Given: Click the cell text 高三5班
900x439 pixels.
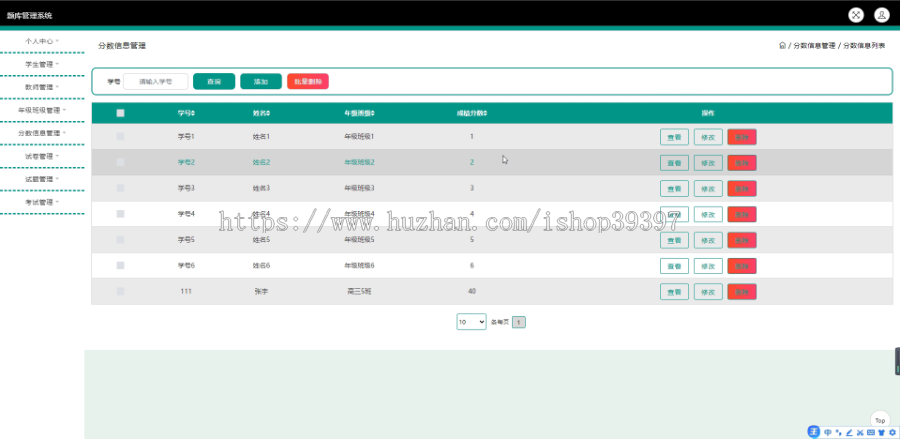Looking at the screenshot, I should (359, 292).
